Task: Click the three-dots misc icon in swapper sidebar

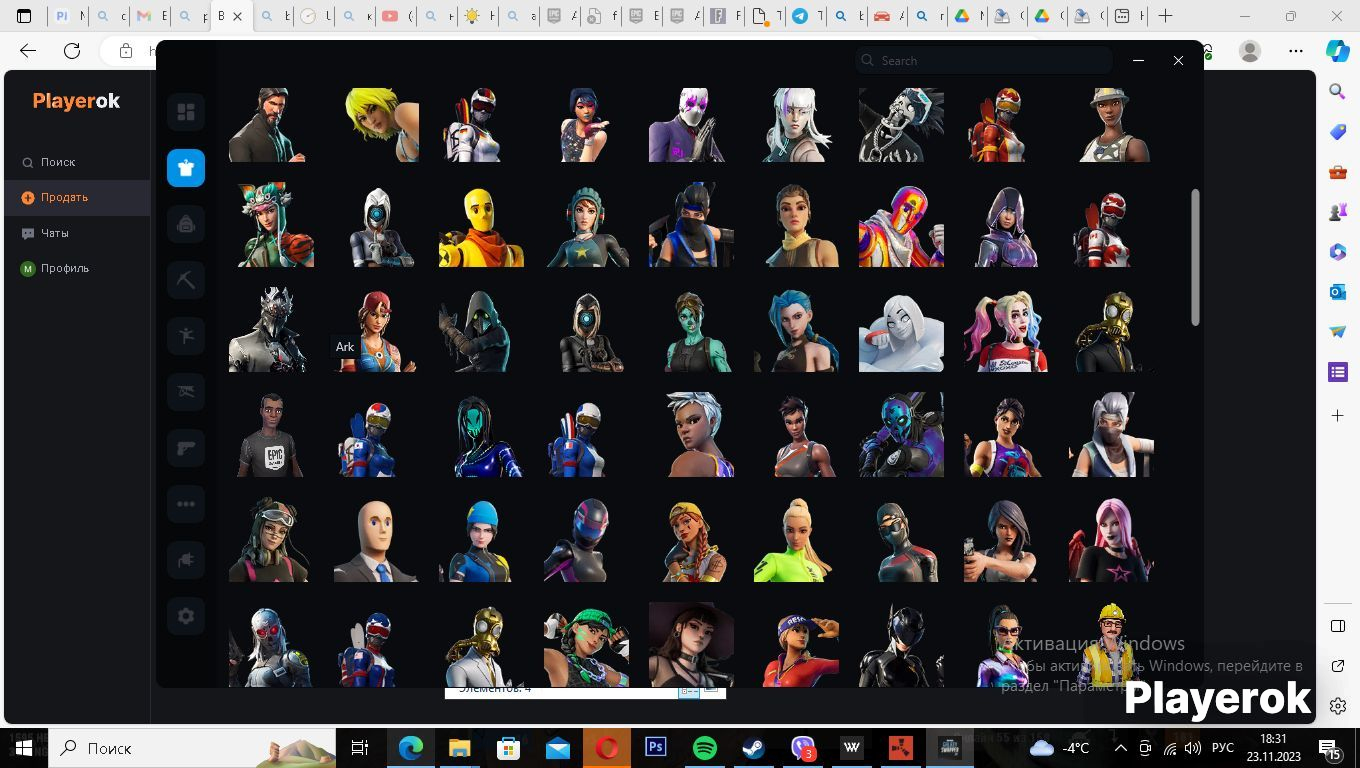Action: coord(186,504)
